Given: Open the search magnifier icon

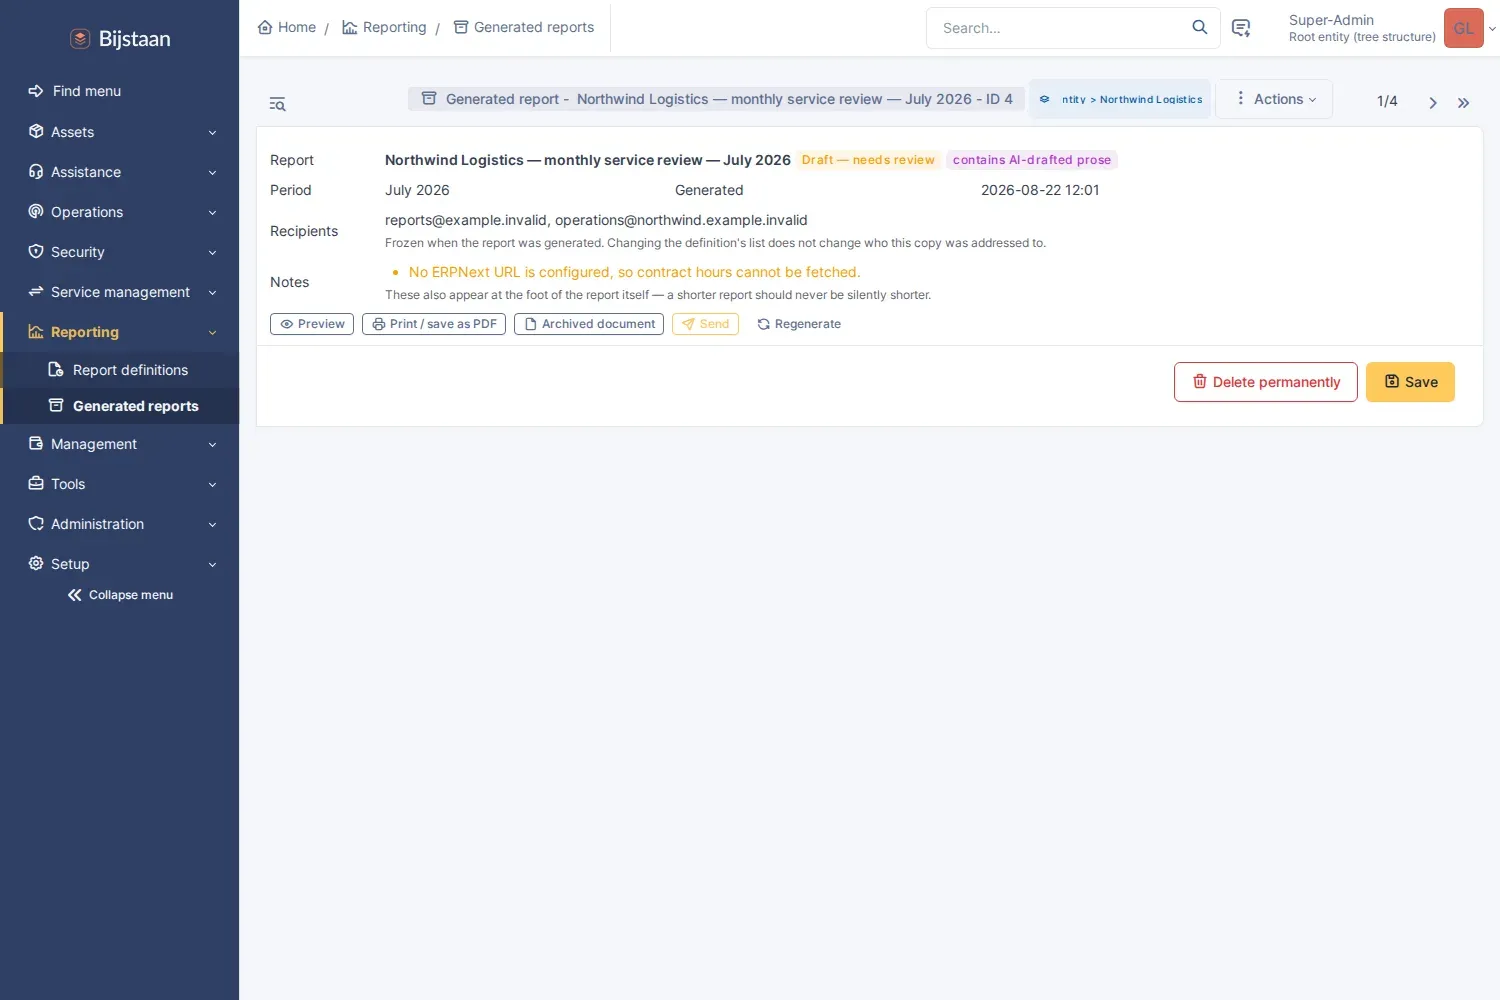Looking at the screenshot, I should (x=1199, y=27).
